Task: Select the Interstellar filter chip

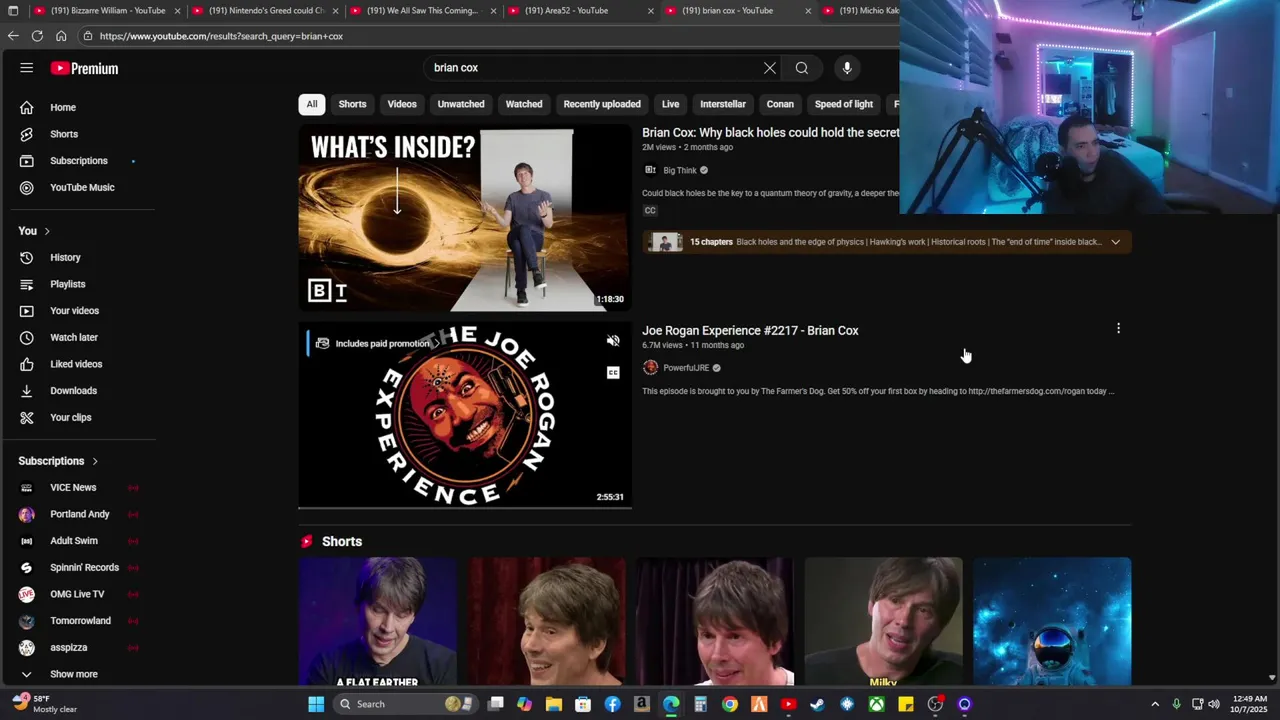Action: pos(723,104)
